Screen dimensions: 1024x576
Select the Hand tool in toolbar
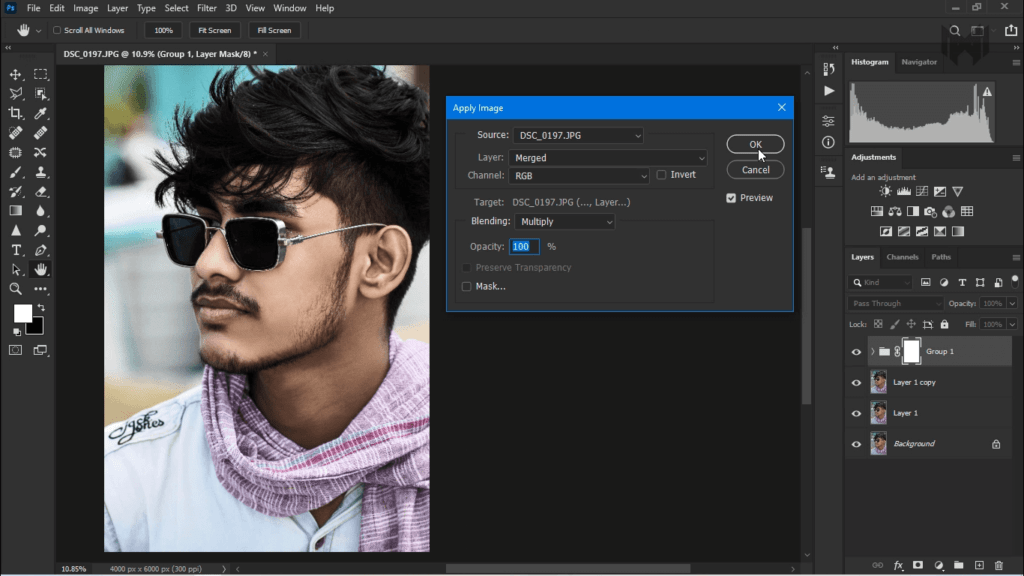[40, 269]
